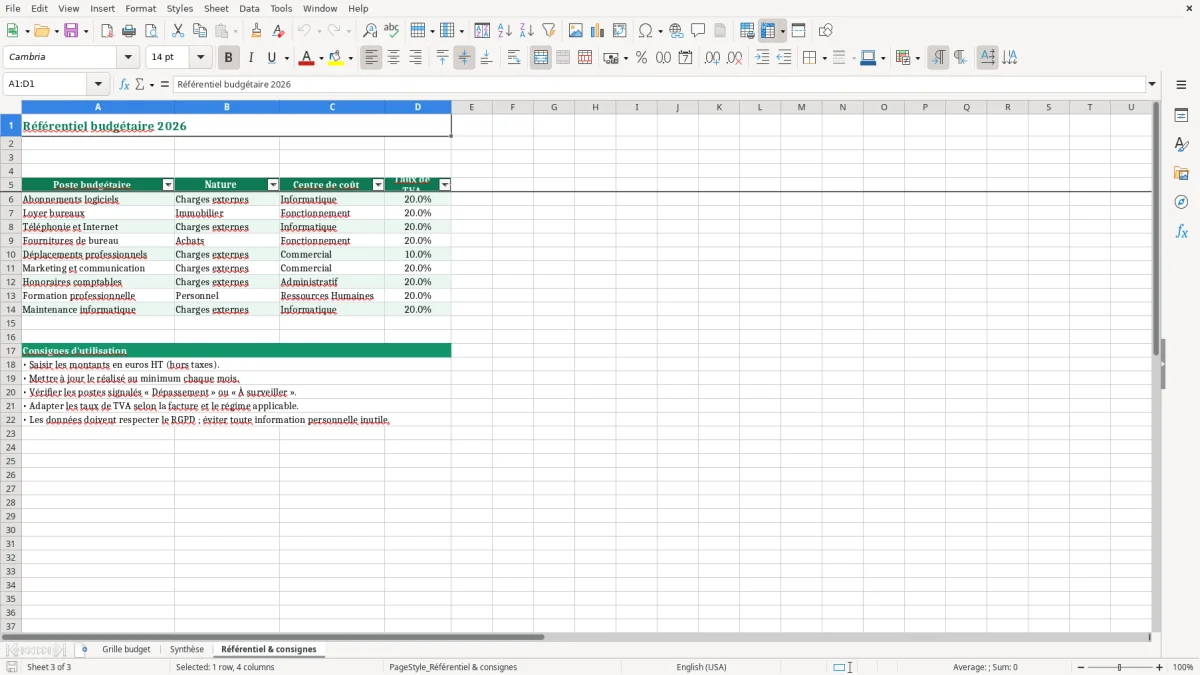Click English (USA) language in status bar

point(701,667)
